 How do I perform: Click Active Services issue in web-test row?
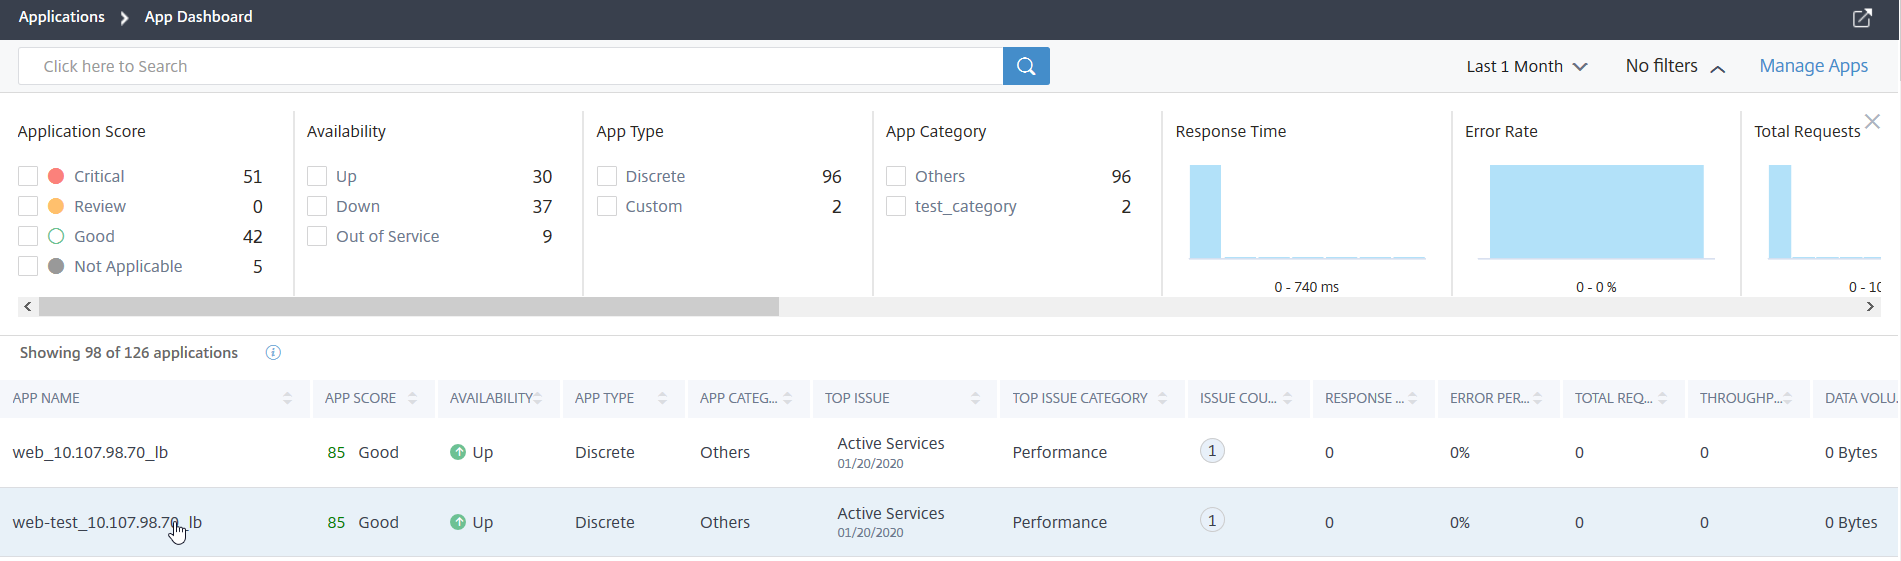coord(890,513)
